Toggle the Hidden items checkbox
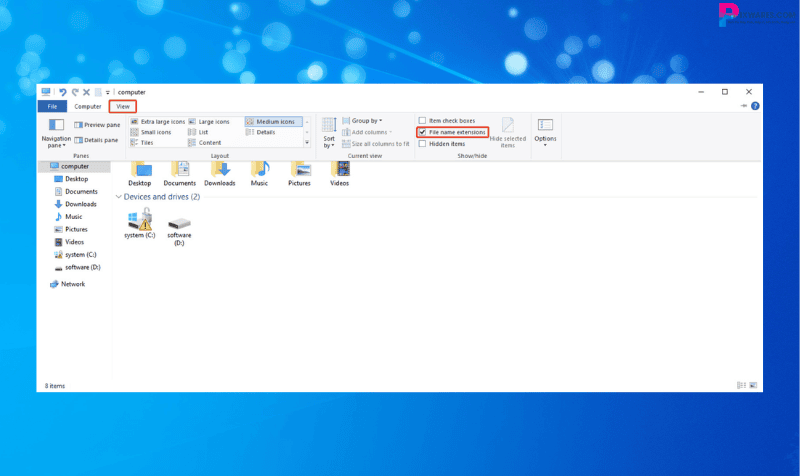The height and width of the screenshot is (476, 800). point(423,144)
